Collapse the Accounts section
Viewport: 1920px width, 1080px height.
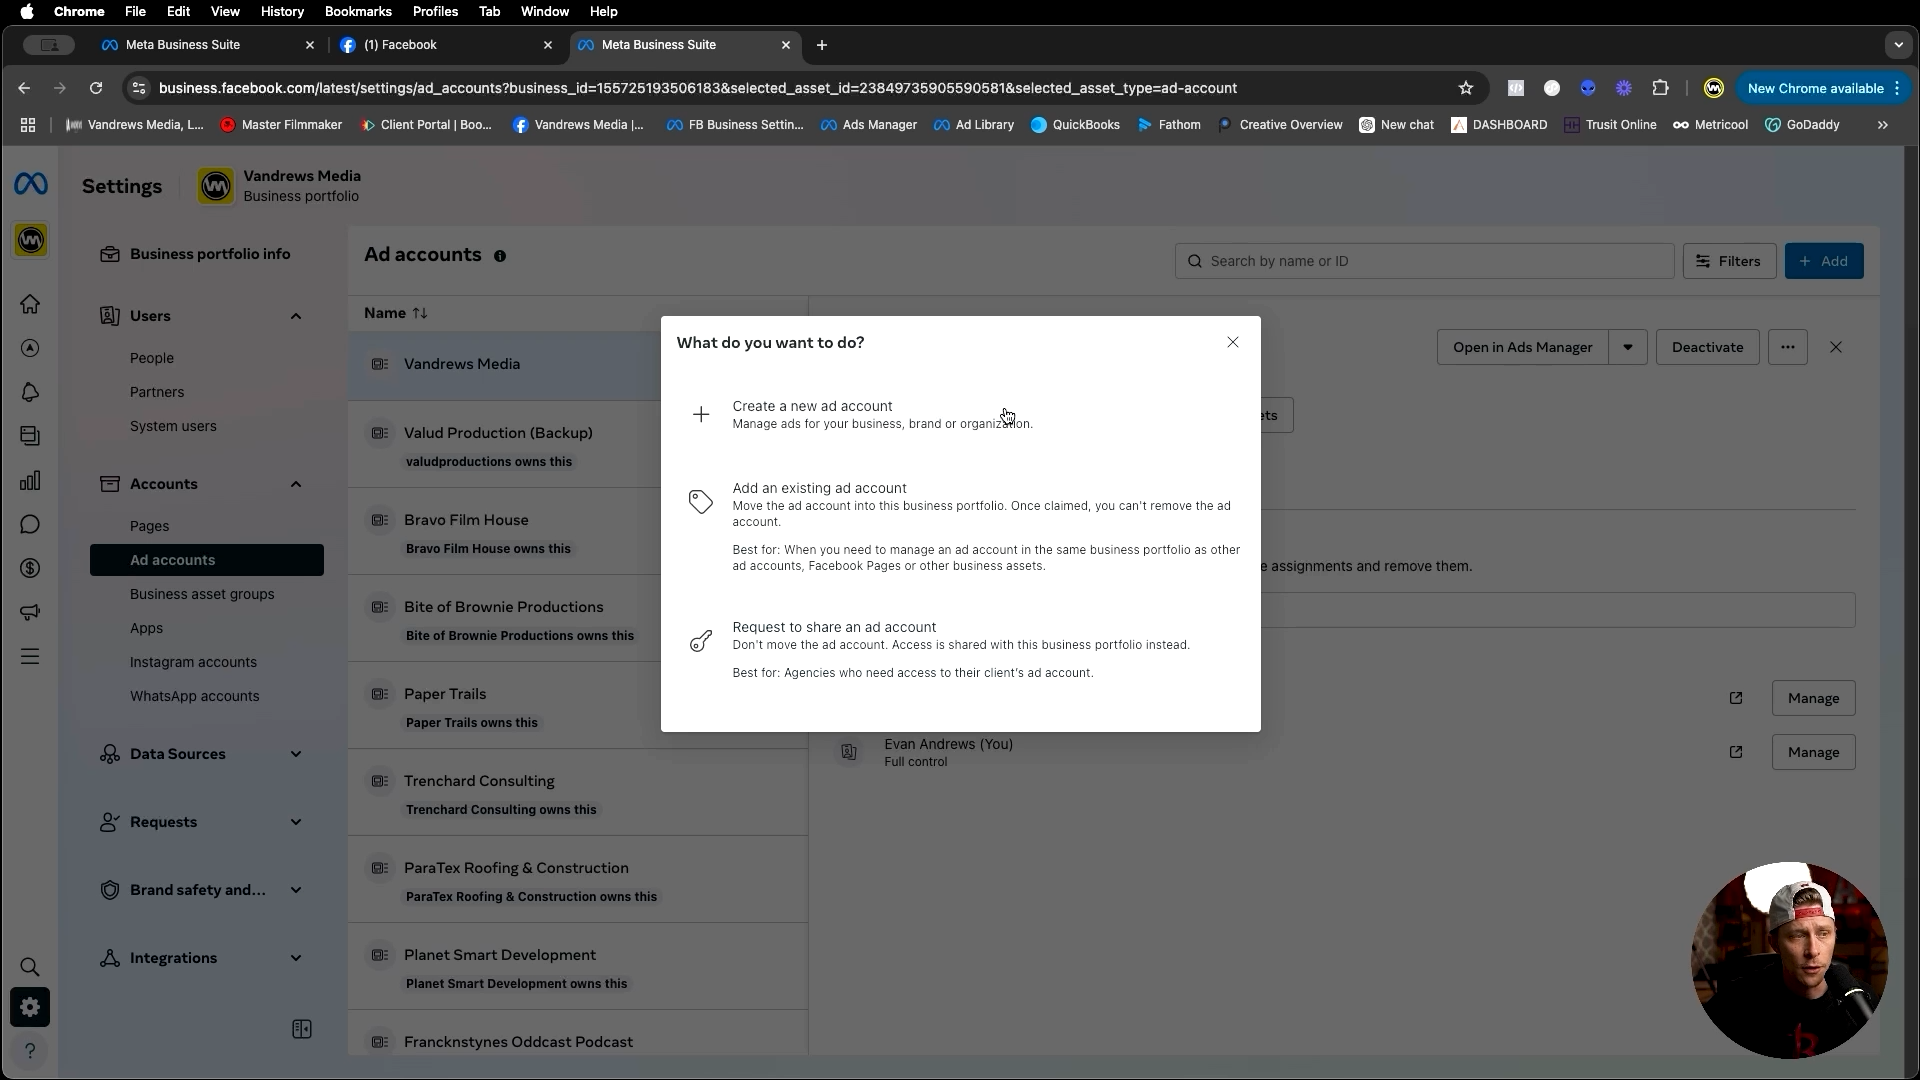(296, 484)
